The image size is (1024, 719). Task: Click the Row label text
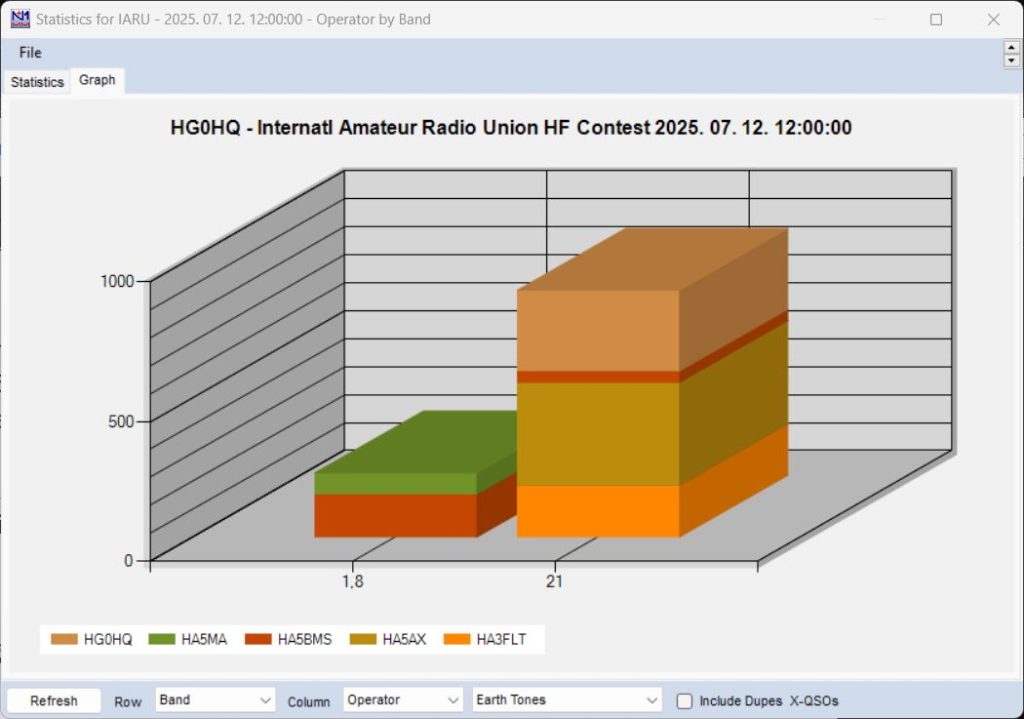127,702
